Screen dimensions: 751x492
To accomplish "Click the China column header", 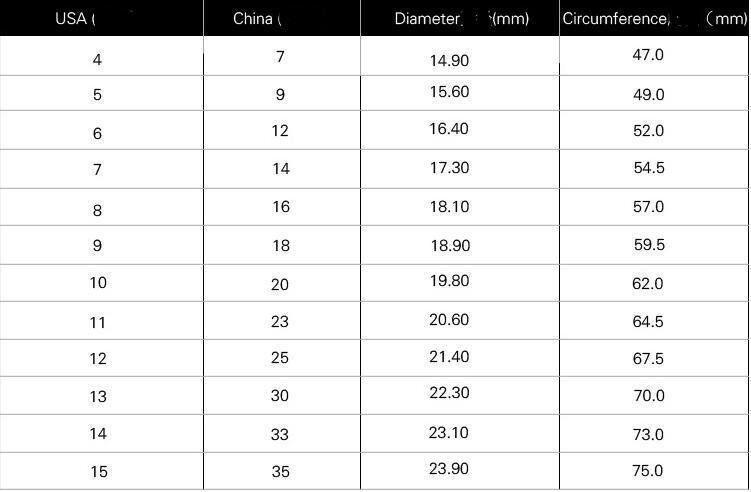I will point(257,19).
